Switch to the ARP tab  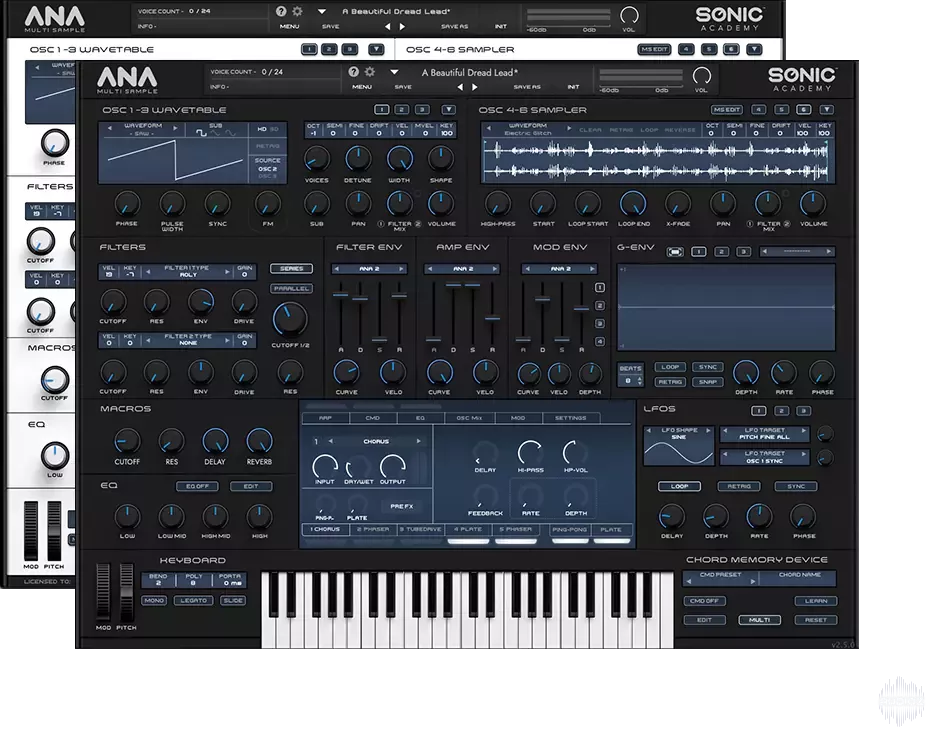[325, 418]
